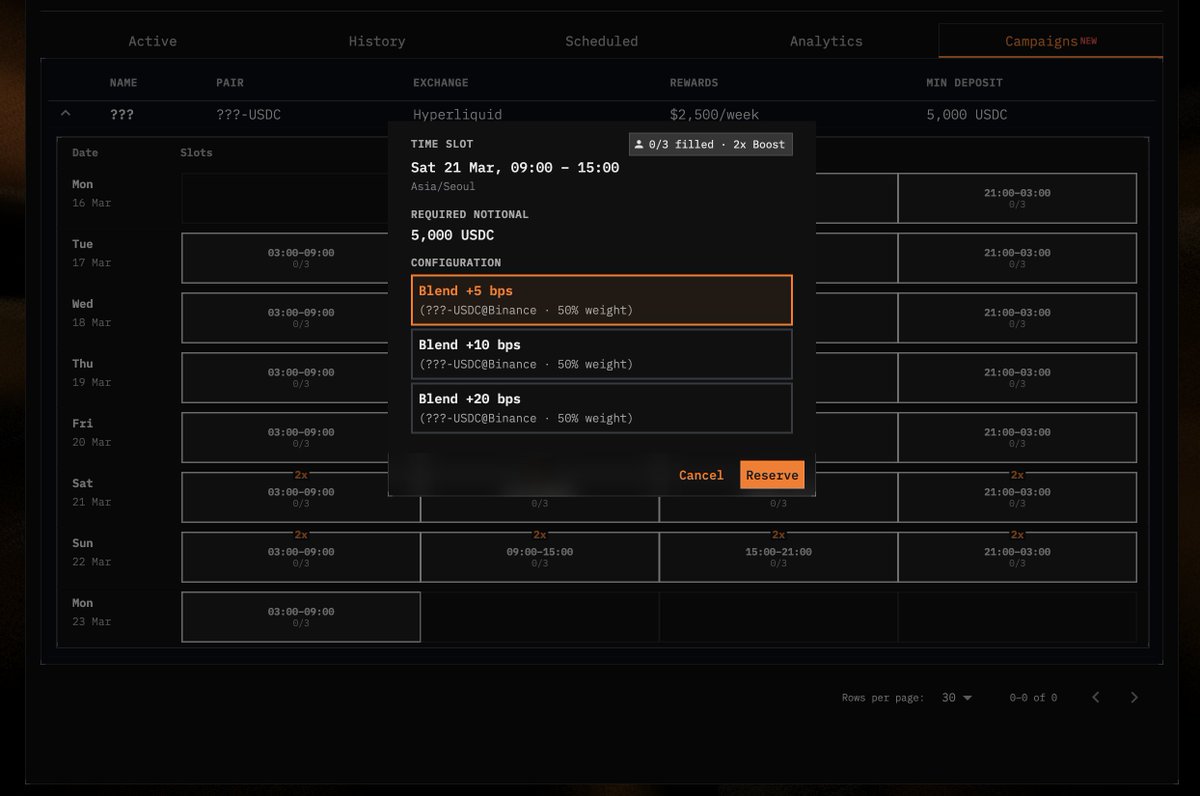Select Mon 16 Mar 21:00–03:00 slot
1200x796 pixels.
click(x=1017, y=198)
